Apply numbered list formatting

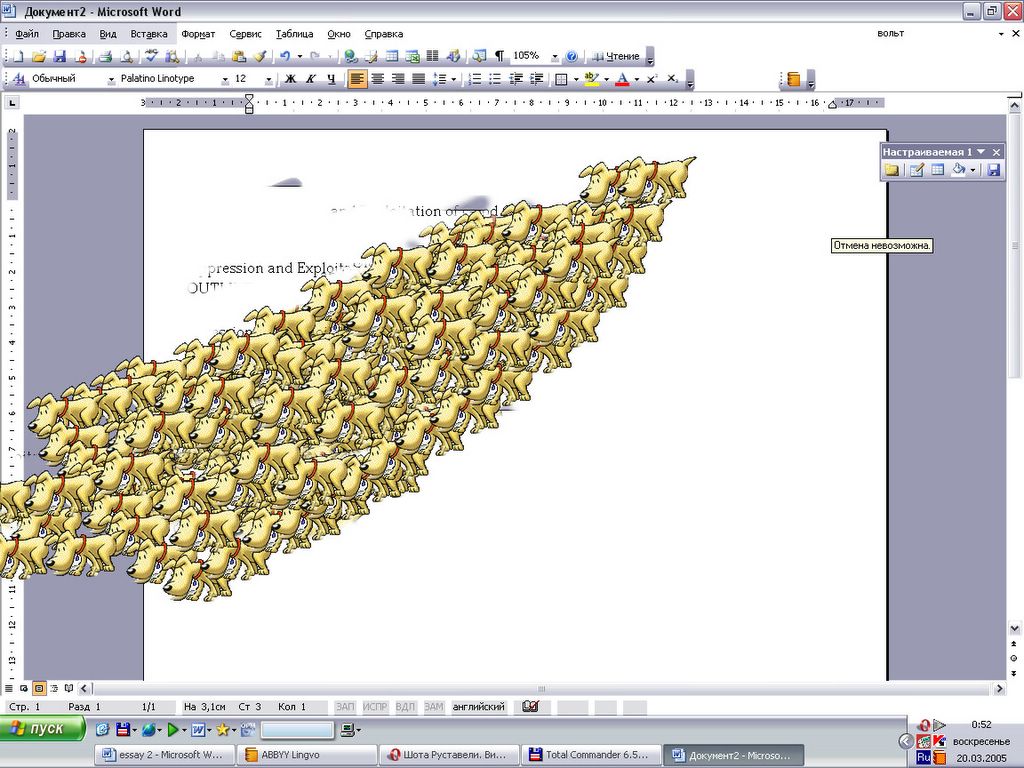pos(475,79)
